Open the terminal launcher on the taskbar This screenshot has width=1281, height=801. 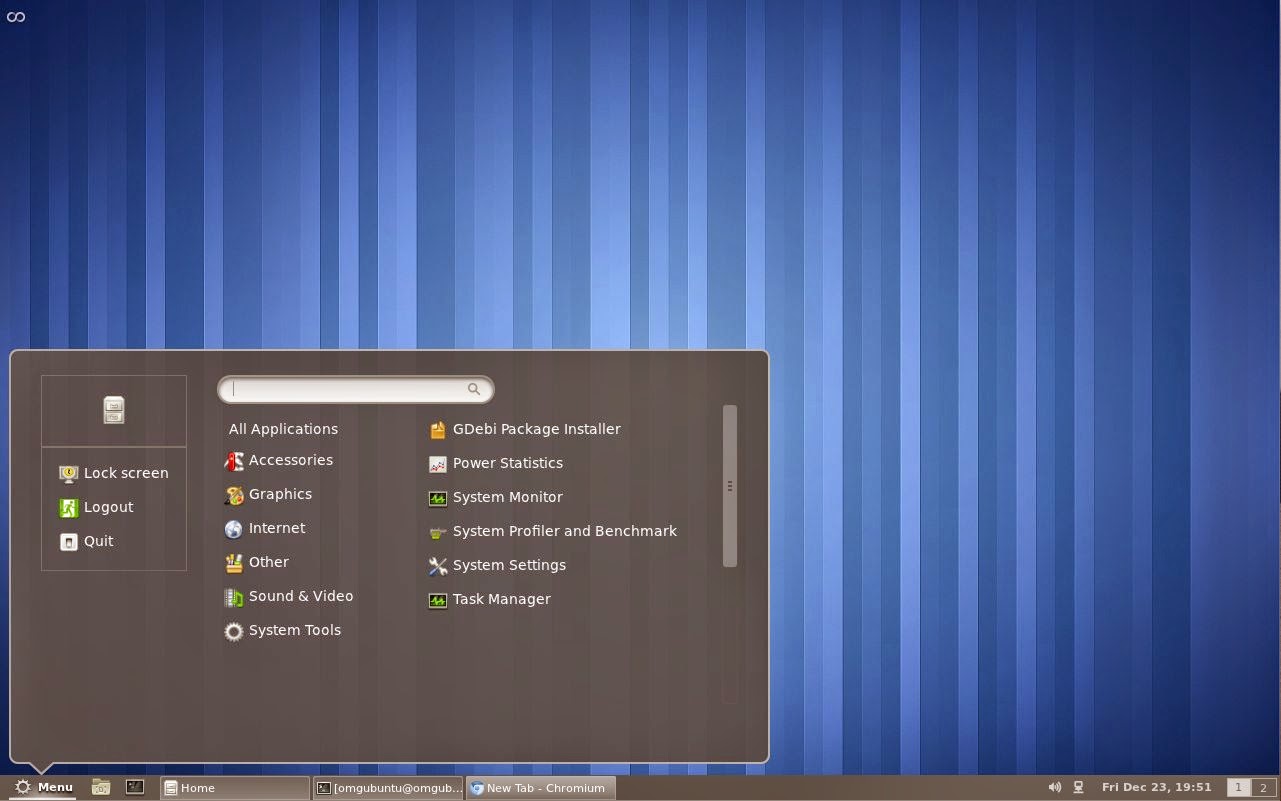[x=133, y=787]
